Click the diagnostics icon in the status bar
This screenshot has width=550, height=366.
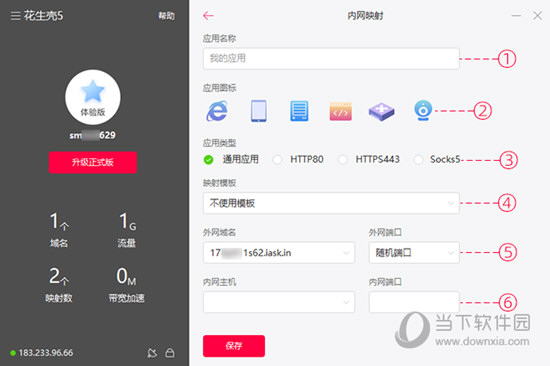(152, 353)
